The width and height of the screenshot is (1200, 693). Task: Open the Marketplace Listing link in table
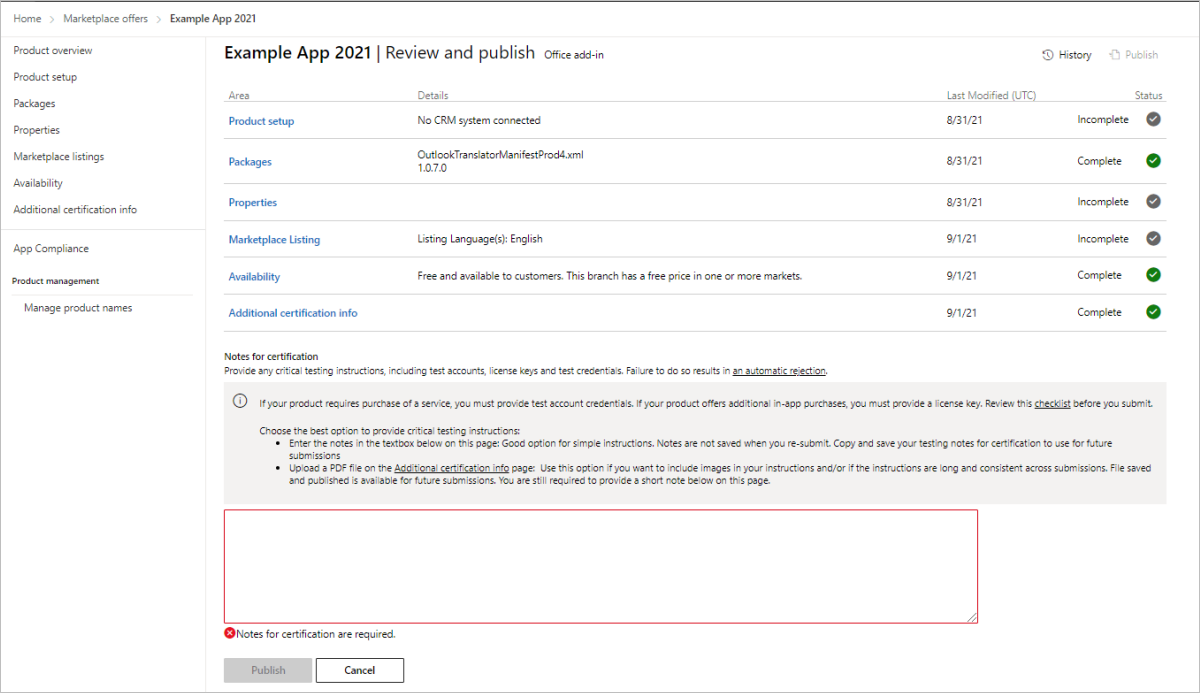(x=274, y=240)
